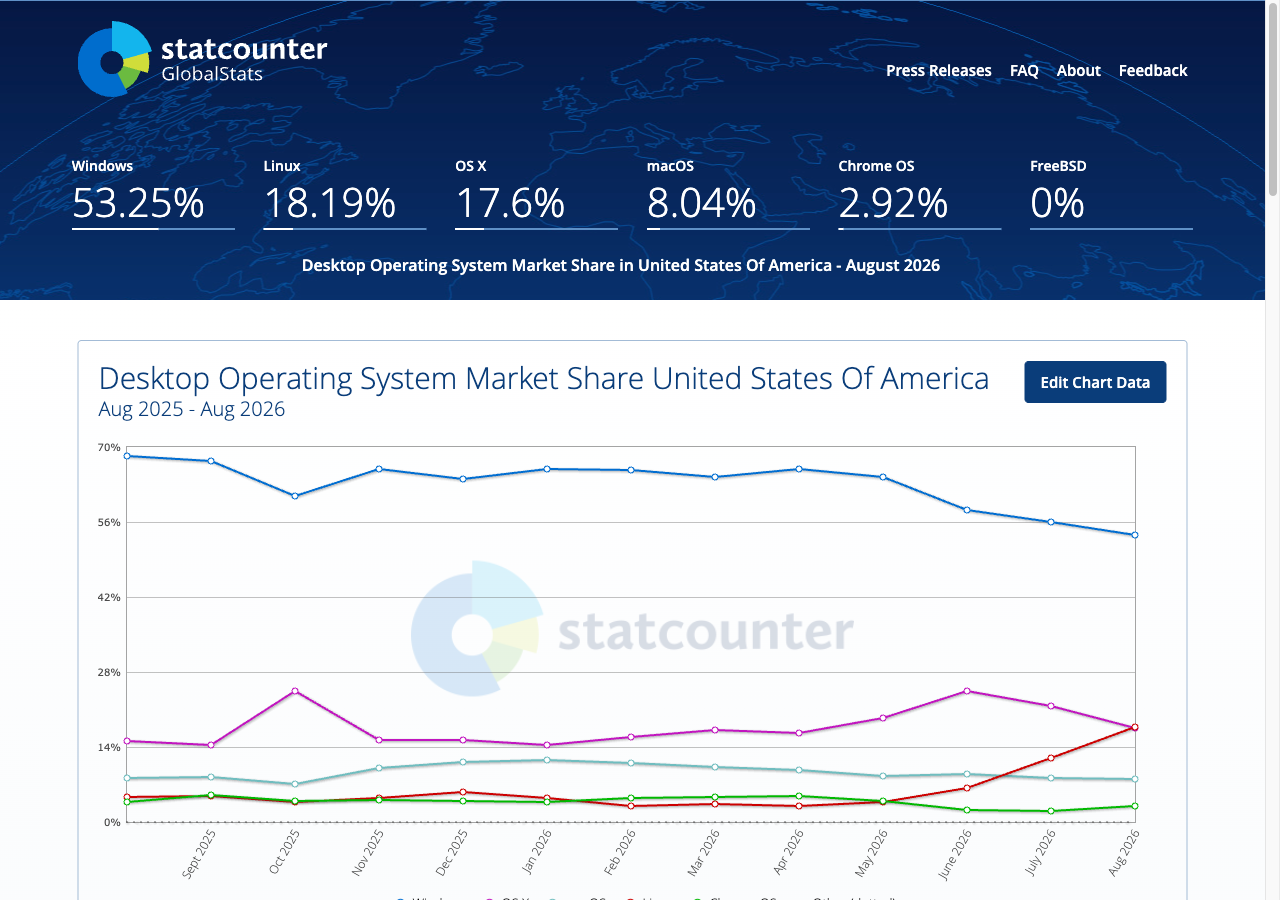1280x900 pixels.
Task: Click the Windows blue data point for Aug 2026
Action: tap(1135, 535)
